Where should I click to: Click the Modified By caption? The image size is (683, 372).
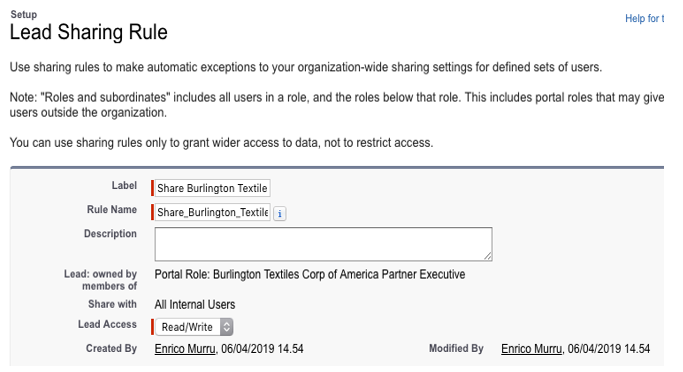[x=456, y=348]
